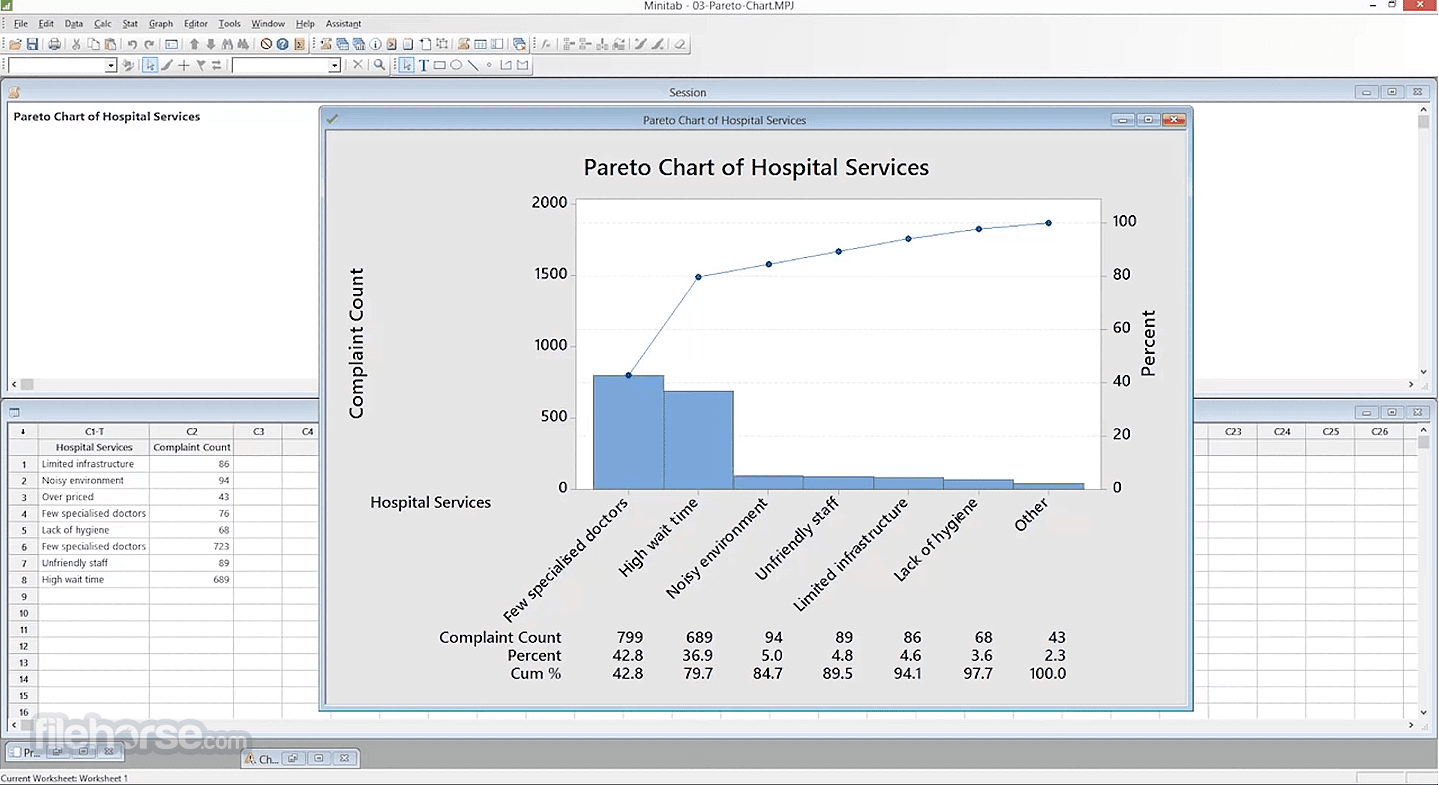Viewport: 1439px width, 785px height.
Task: Cut the selection to clipboard
Action: (x=75, y=44)
